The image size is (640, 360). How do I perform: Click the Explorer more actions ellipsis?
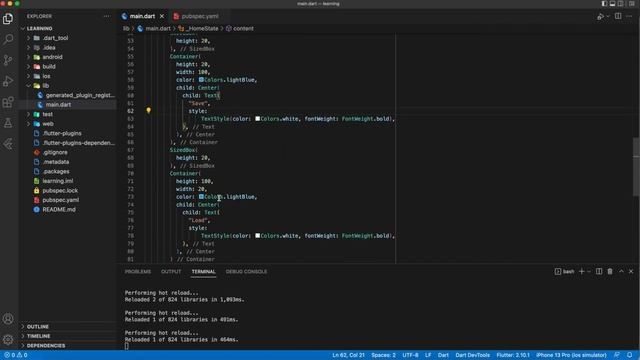coord(107,16)
